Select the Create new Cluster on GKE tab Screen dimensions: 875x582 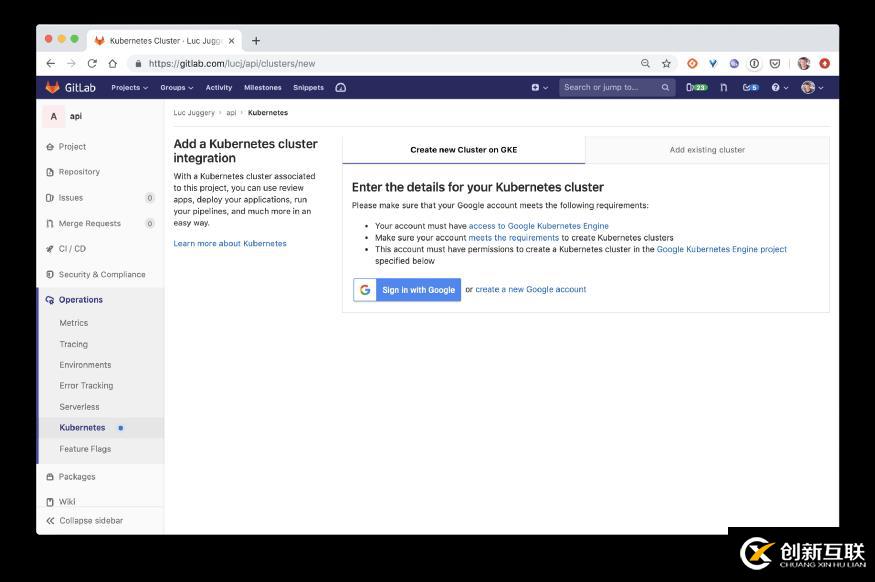click(464, 150)
